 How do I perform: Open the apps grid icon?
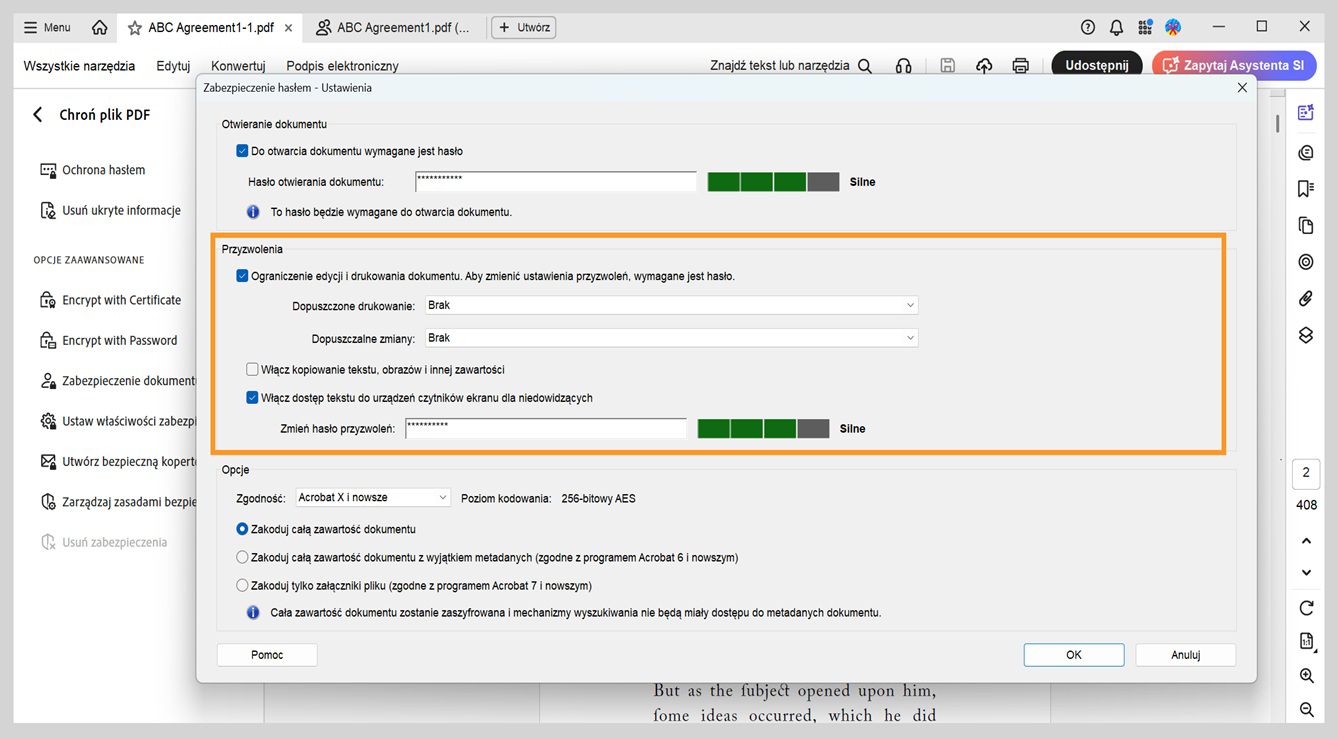pos(1145,27)
